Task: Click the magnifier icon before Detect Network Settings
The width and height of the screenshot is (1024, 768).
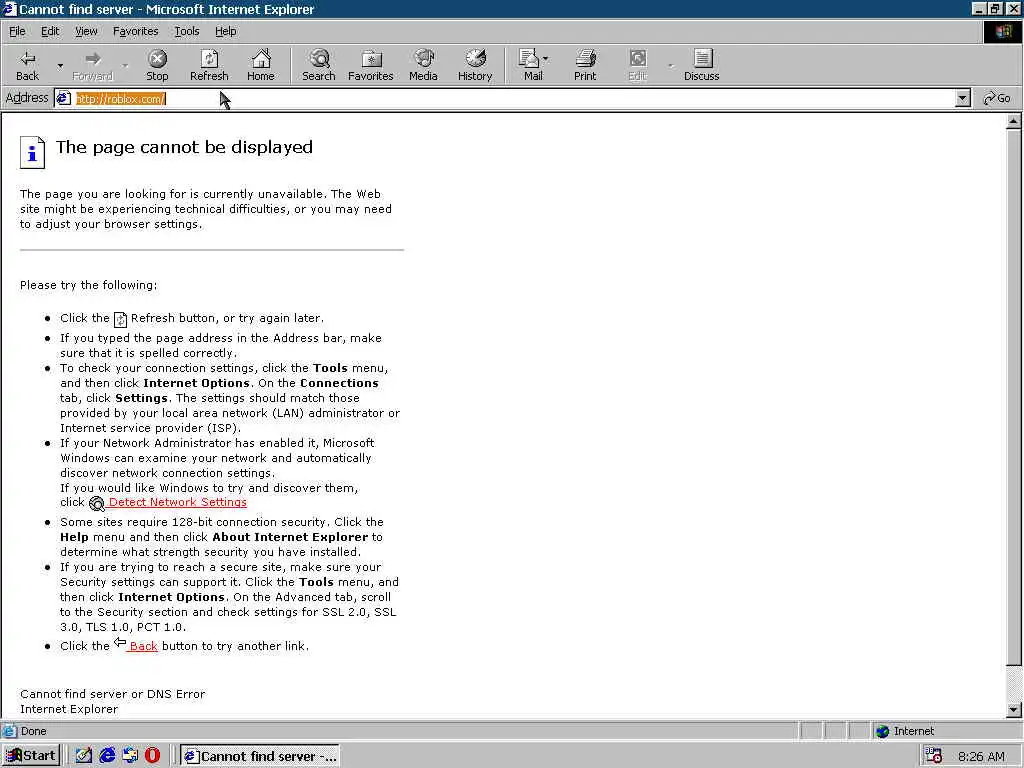Action: (x=97, y=504)
